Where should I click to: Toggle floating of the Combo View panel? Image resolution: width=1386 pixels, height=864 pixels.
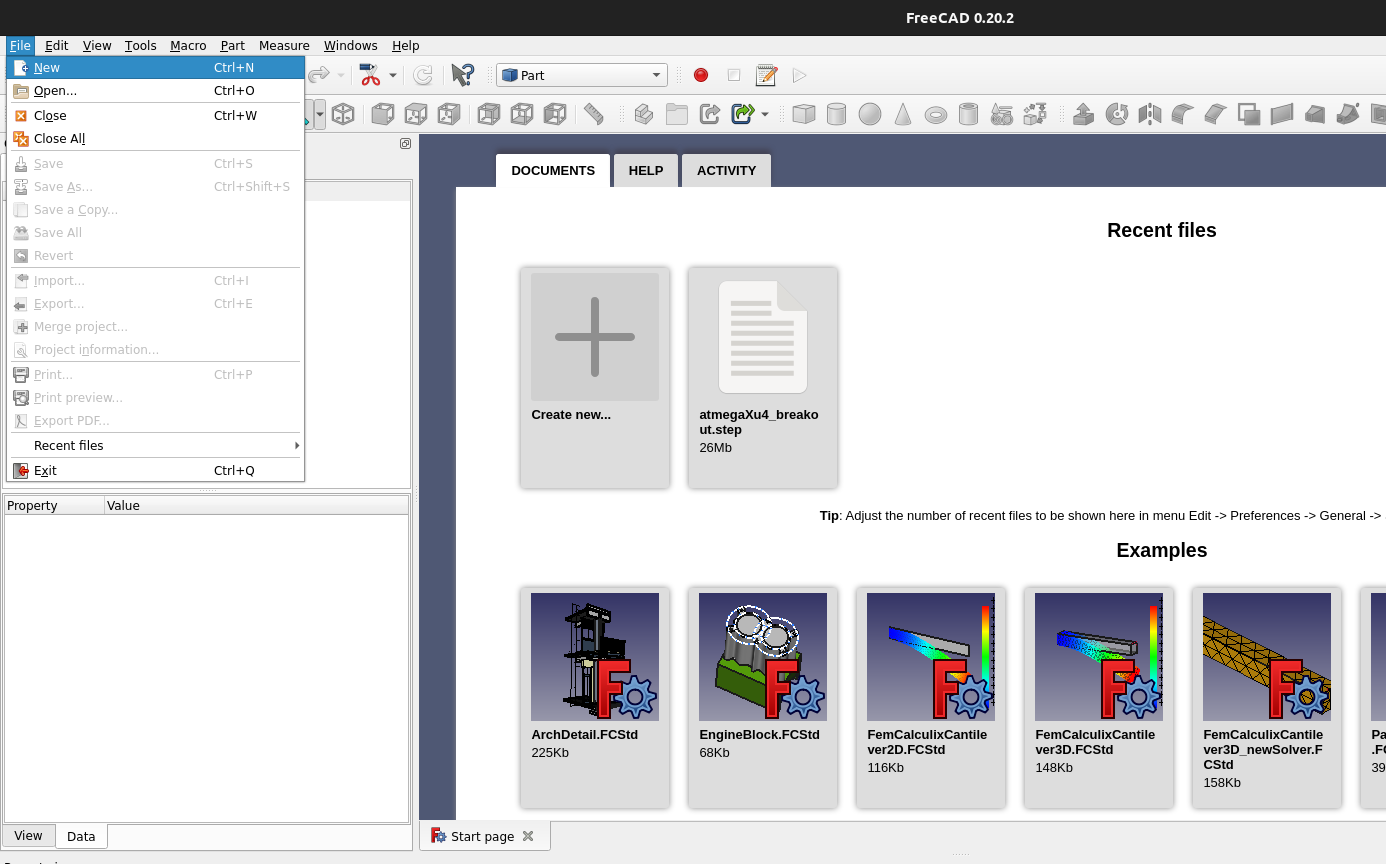(405, 143)
